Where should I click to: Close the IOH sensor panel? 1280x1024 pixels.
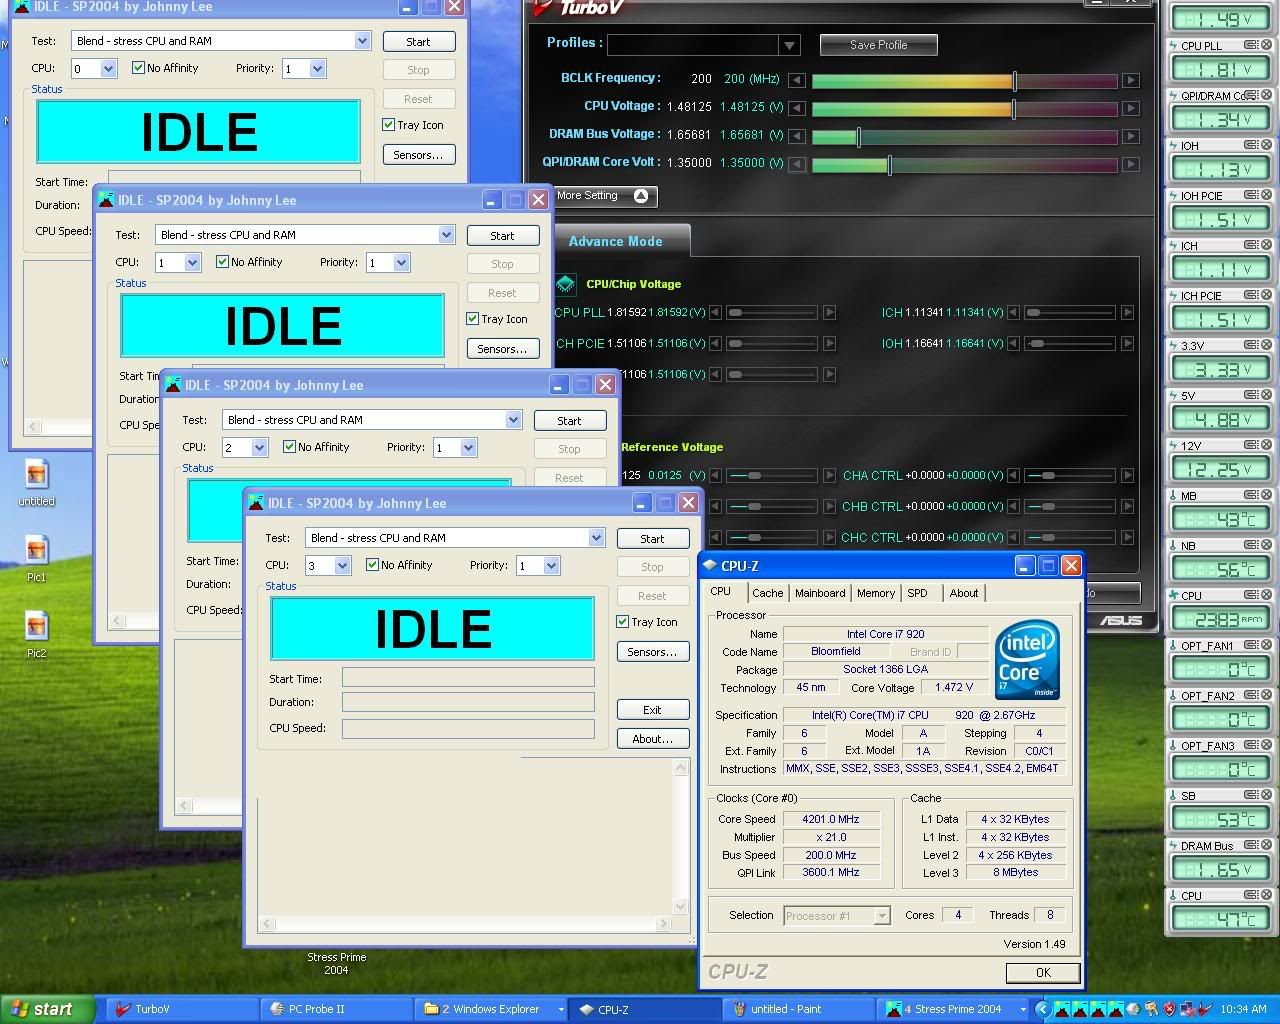click(1267, 145)
